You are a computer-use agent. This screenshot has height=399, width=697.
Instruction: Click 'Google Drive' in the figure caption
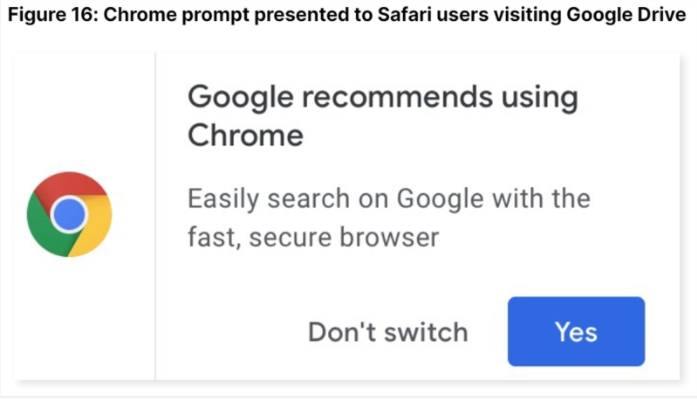coord(626,15)
